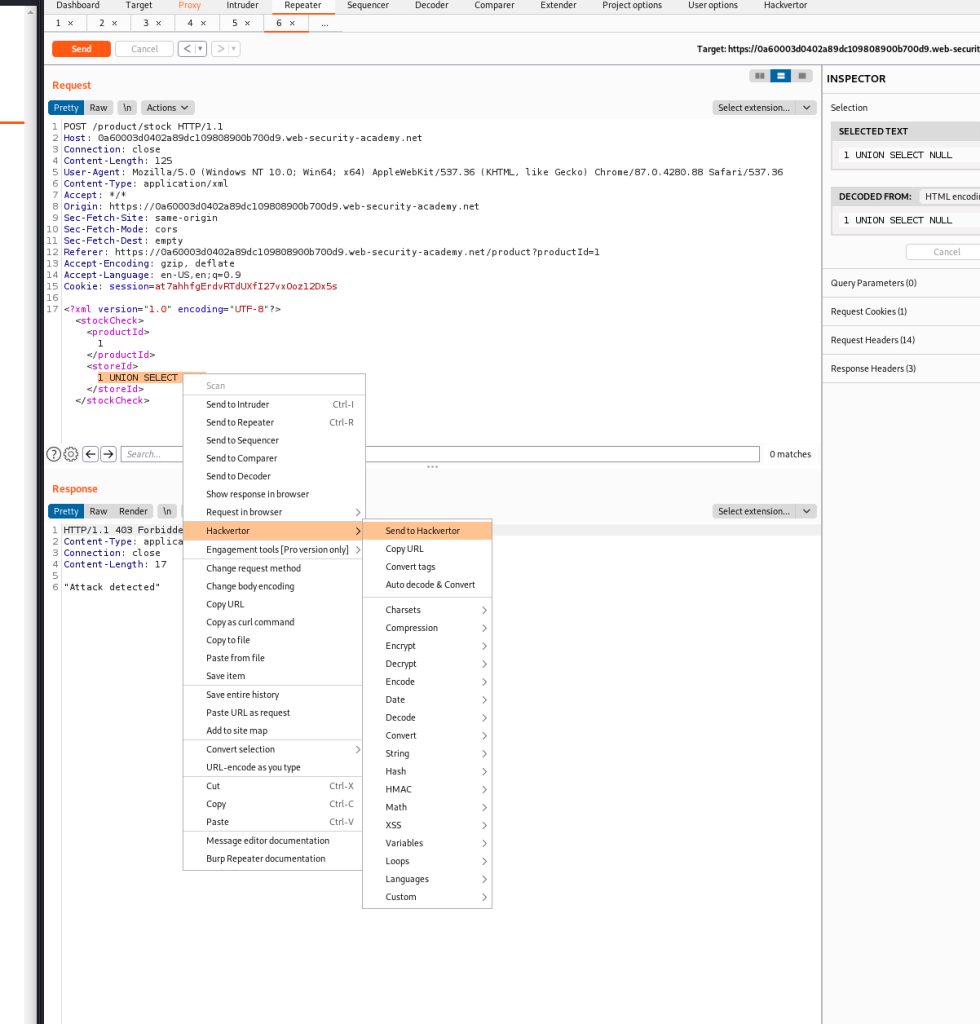The height and width of the screenshot is (1024, 980).
Task: Toggle the request \n non-printable characters button
Action: (x=127, y=108)
